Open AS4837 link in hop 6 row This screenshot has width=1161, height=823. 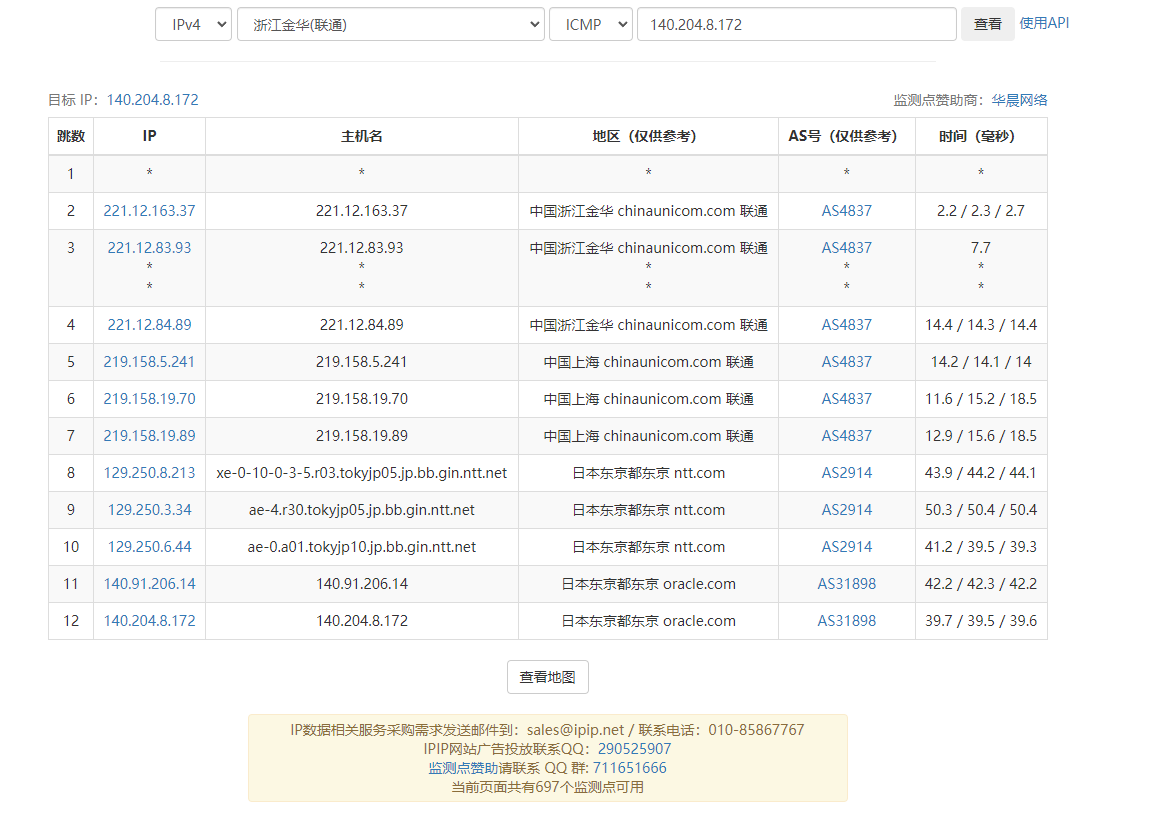[x=846, y=399]
